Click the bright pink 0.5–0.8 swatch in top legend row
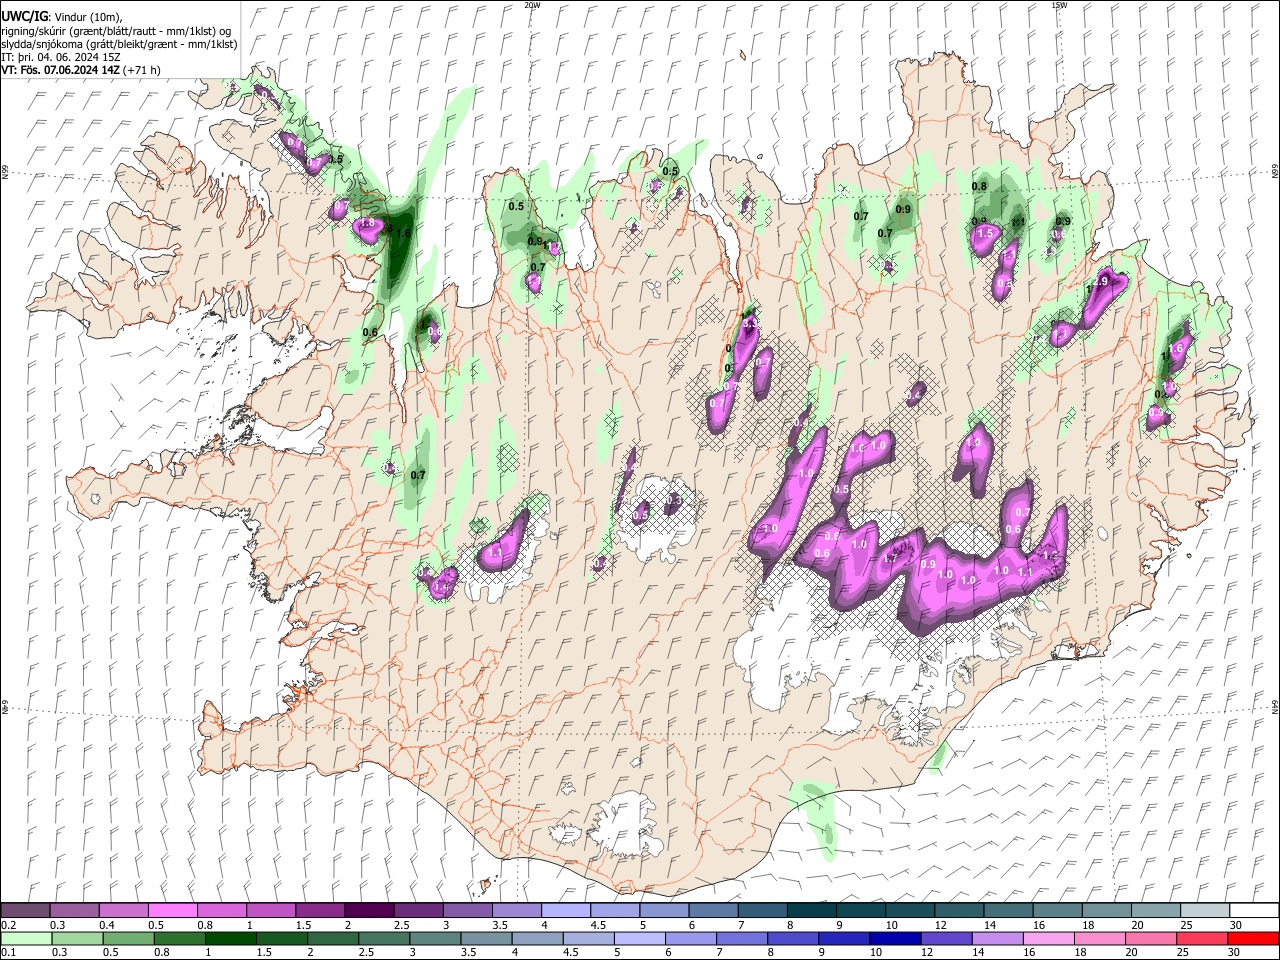Screen dimensions: 1280x960 pos(173,910)
